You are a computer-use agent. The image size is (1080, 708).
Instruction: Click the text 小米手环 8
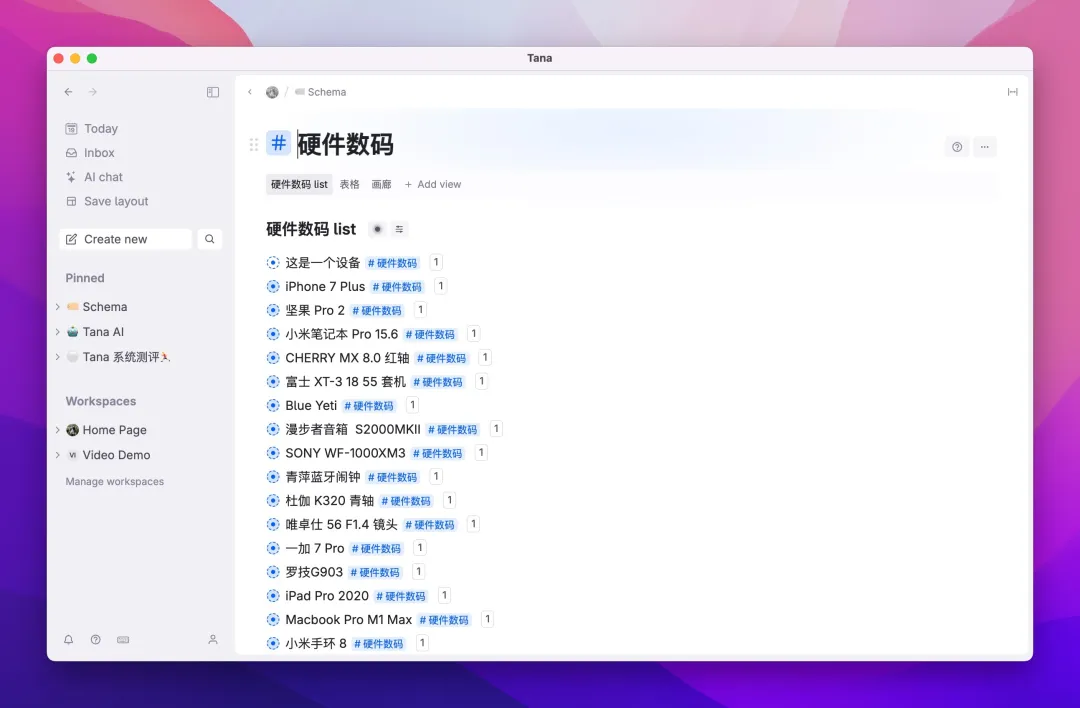click(315, 643)
